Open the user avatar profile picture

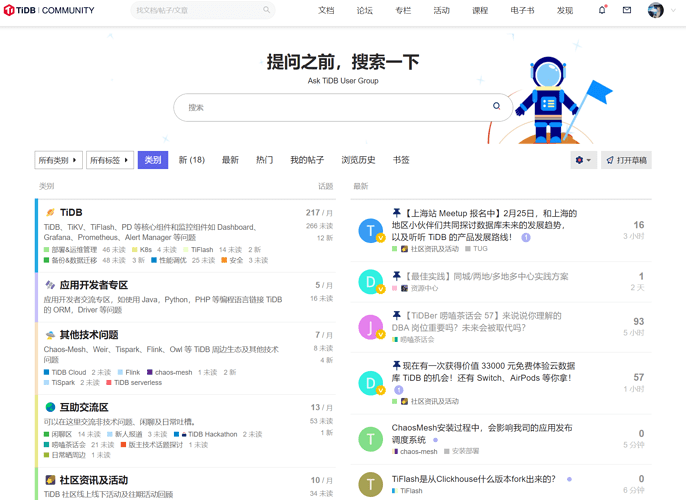(x=655, y=10)
